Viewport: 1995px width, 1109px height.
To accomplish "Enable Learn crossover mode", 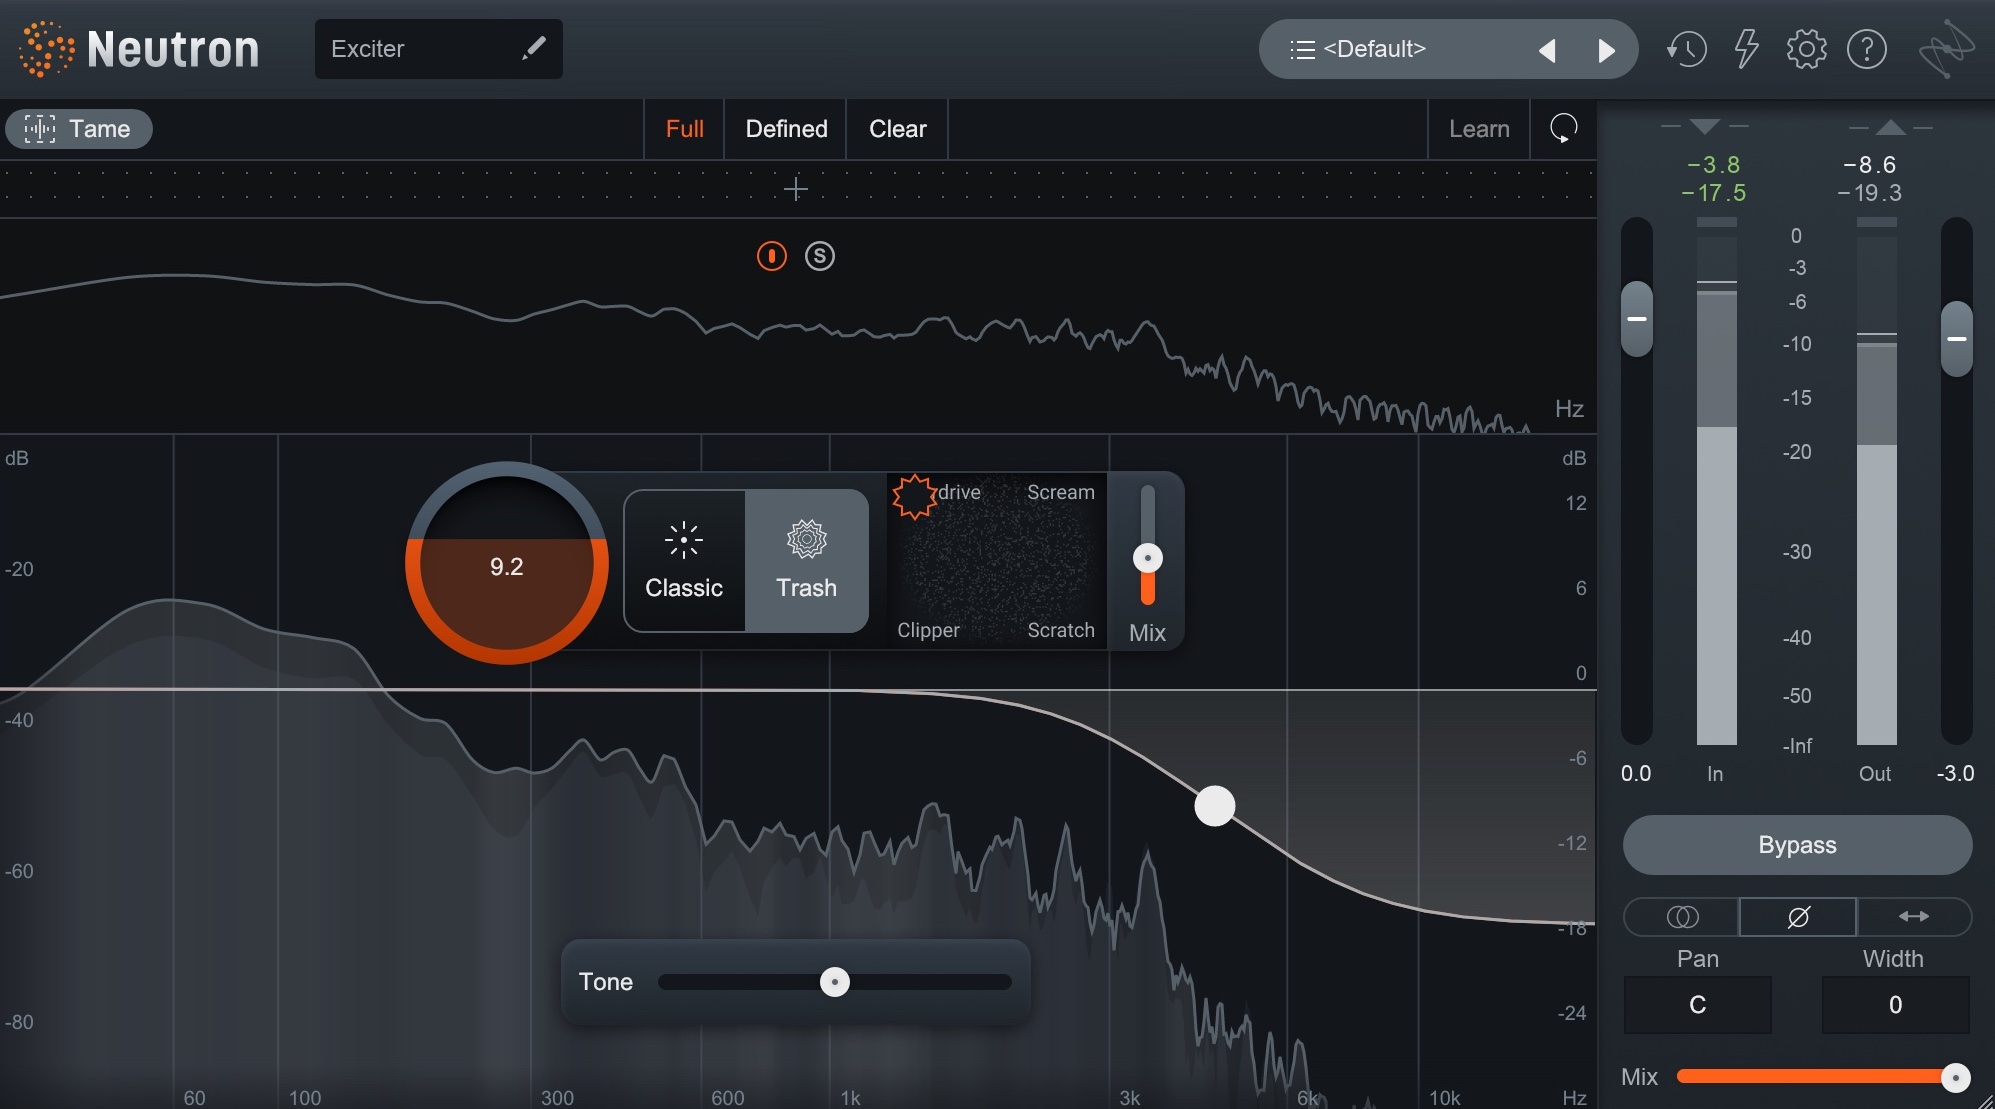I will pos(1479,129).
